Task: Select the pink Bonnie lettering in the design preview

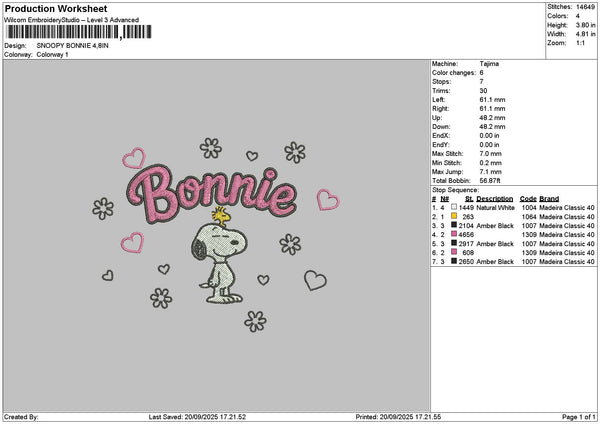Action: coord(212,194)
